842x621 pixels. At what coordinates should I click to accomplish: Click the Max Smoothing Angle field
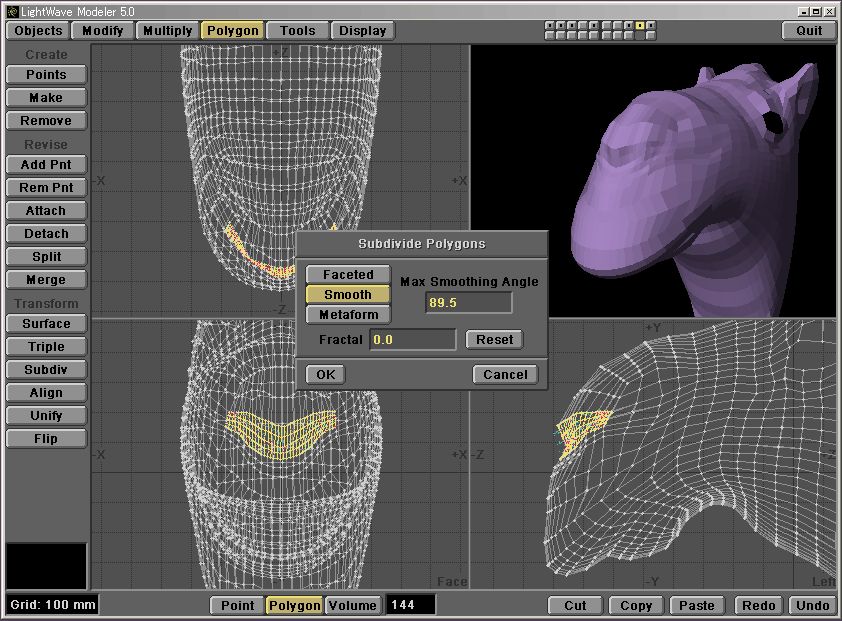(x=468, y=302)
